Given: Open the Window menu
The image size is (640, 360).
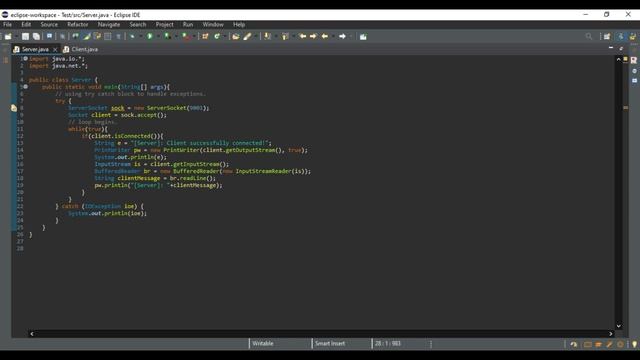Looking at the screenshot, I should (213, 25).
